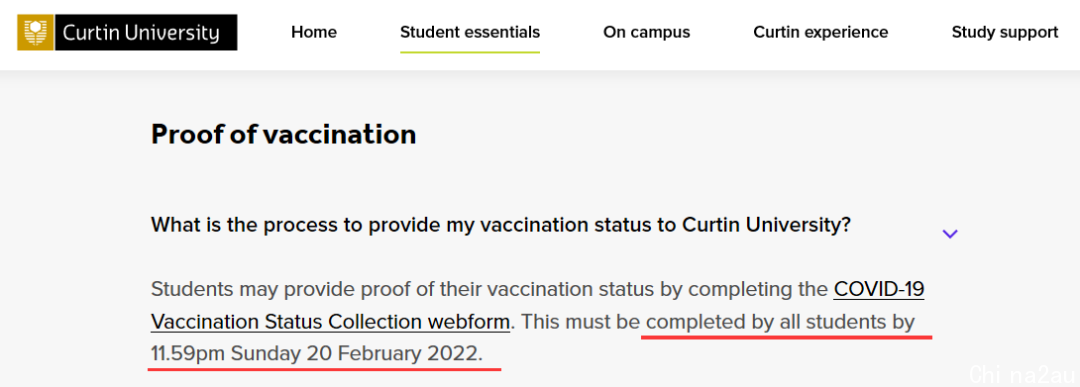Image resolution: width=1080 pixels, height=387 pixels.
Task: Collapse the vaccination status question with purple chevron
Action: [950, 234]
